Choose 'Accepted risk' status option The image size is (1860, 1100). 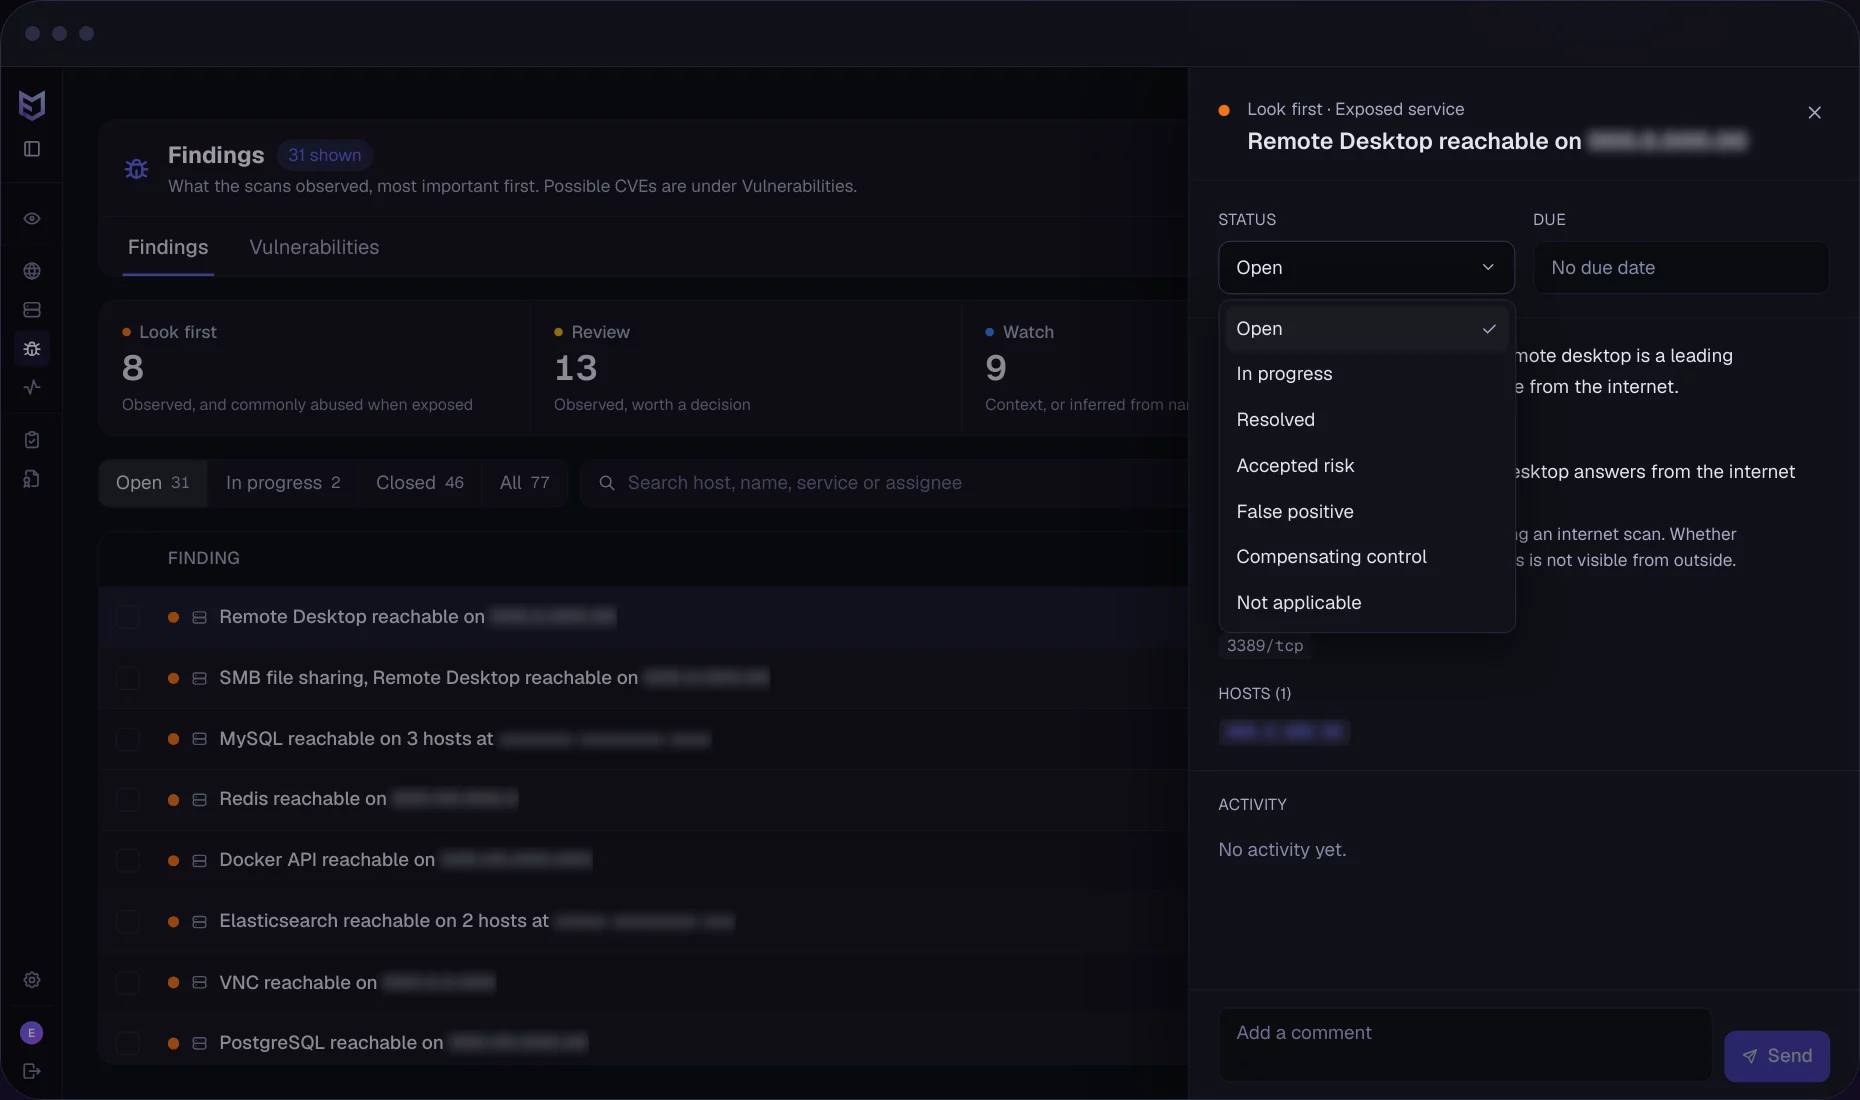[x=1366, y=466]
